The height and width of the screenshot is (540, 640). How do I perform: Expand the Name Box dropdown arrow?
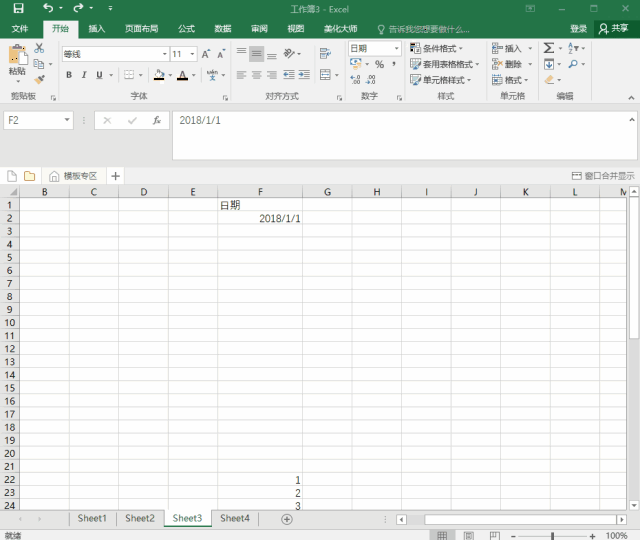(67, 120)
